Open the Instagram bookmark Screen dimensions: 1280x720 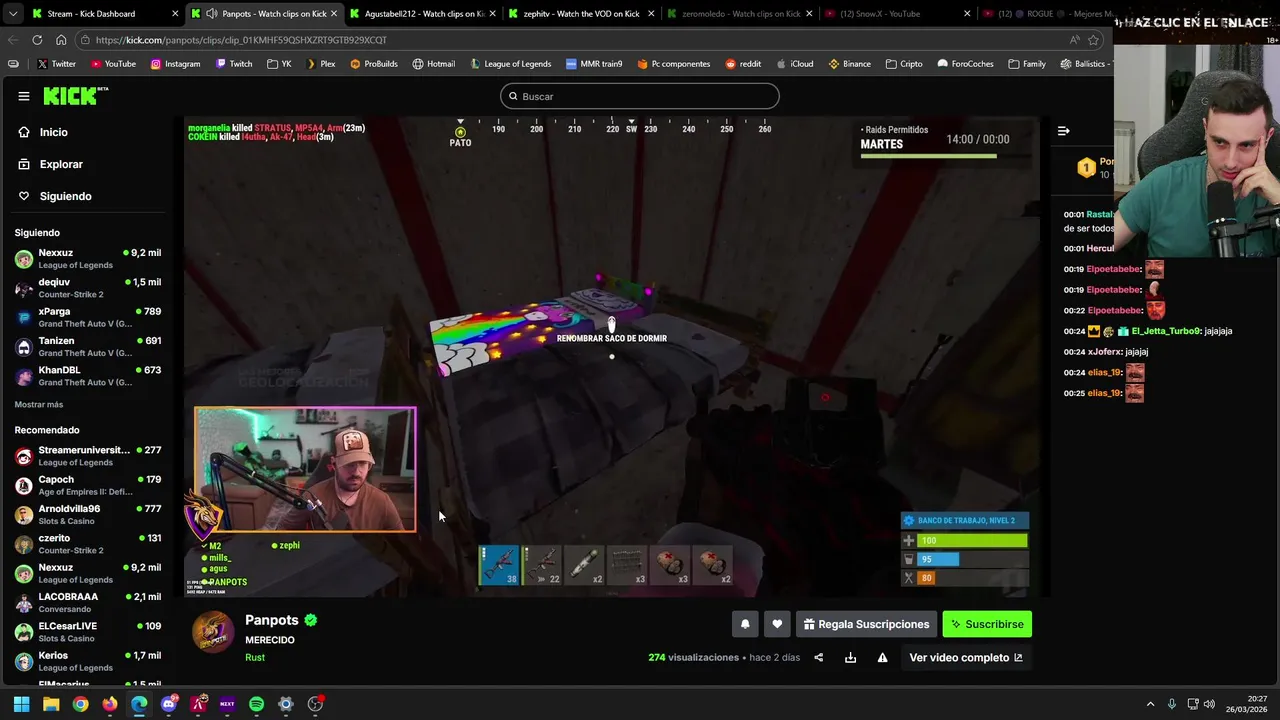175,64
